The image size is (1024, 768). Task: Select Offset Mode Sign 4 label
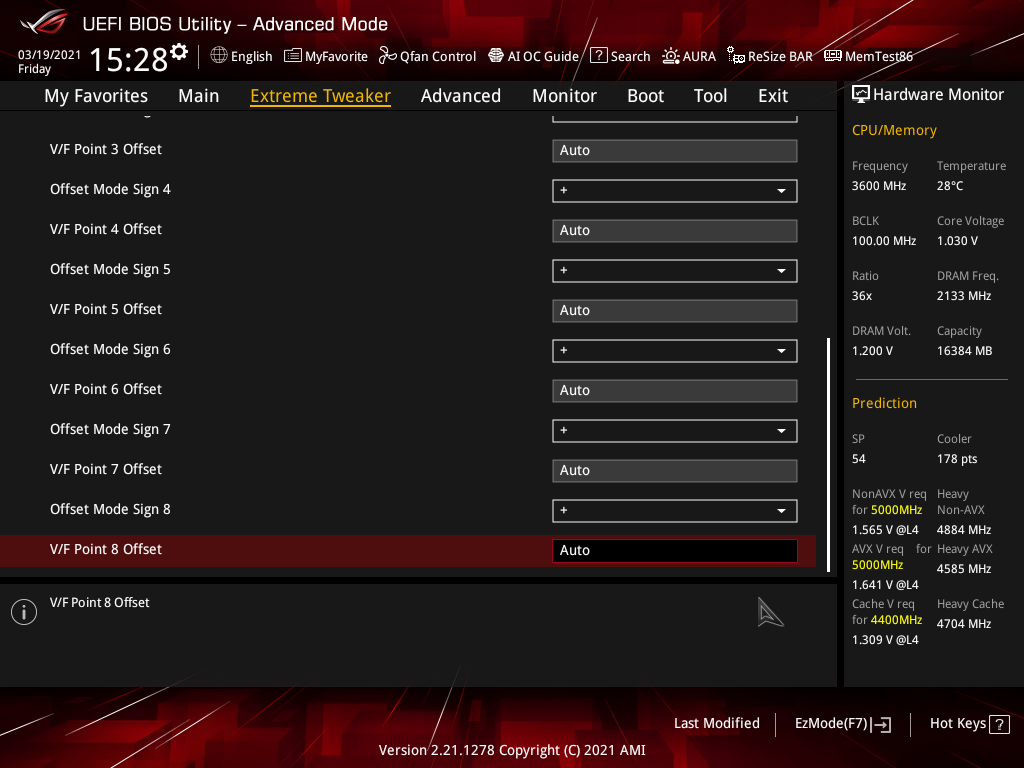pyautogui.click(x=110, y=189)
